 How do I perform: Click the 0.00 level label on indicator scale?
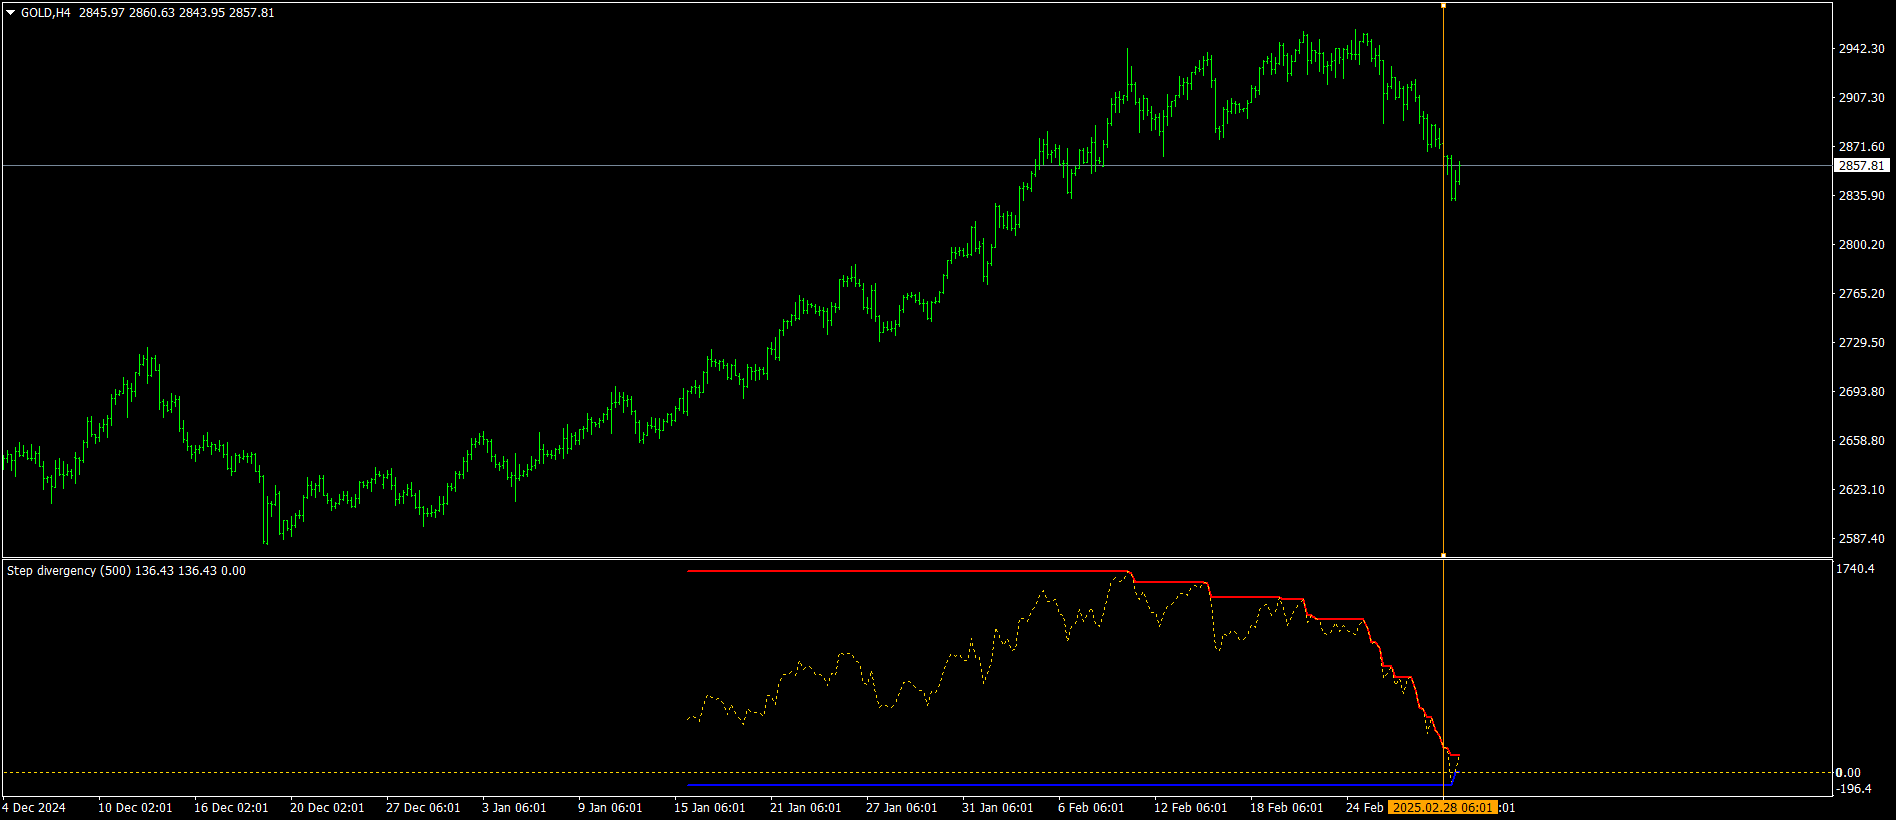tap(1849, 773)
